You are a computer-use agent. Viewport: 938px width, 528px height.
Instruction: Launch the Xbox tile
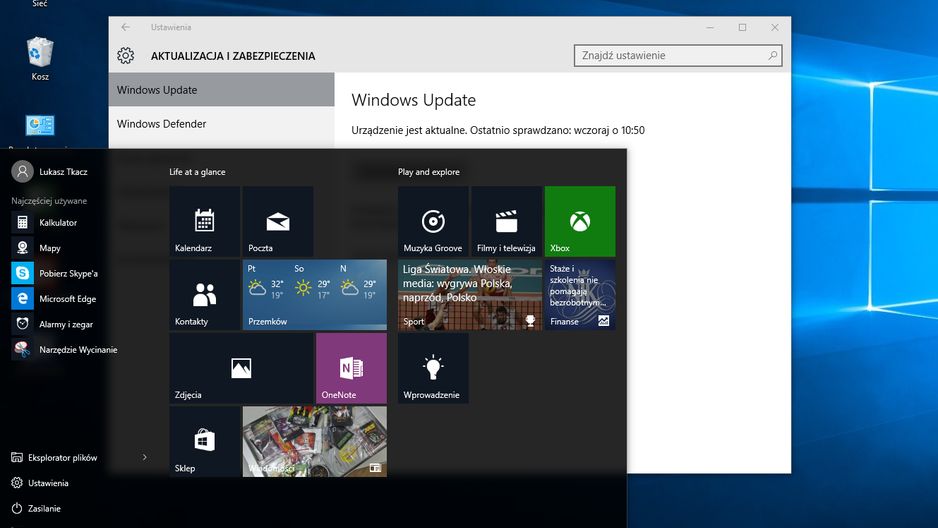(x=580, y=221)
